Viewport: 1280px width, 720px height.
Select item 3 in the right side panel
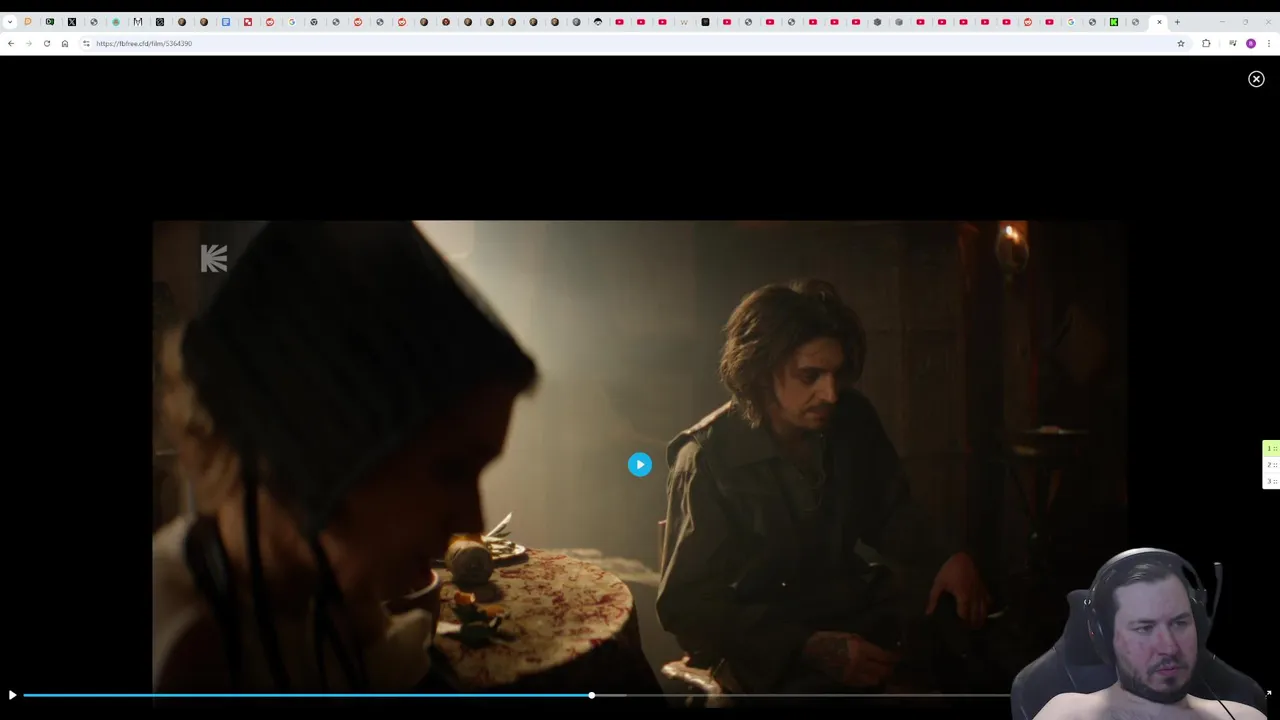tap(1271, 481)
